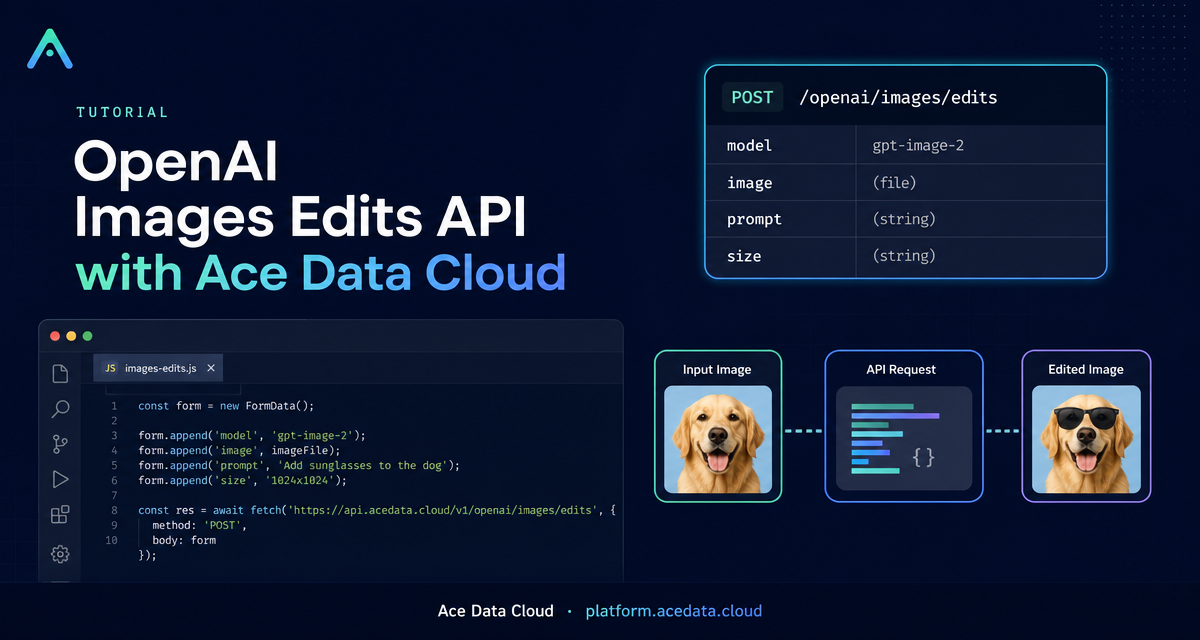This screenshot has height=640, width=1200.
Task: Select the (string) cell in the size row
Action: coord(981,256)
